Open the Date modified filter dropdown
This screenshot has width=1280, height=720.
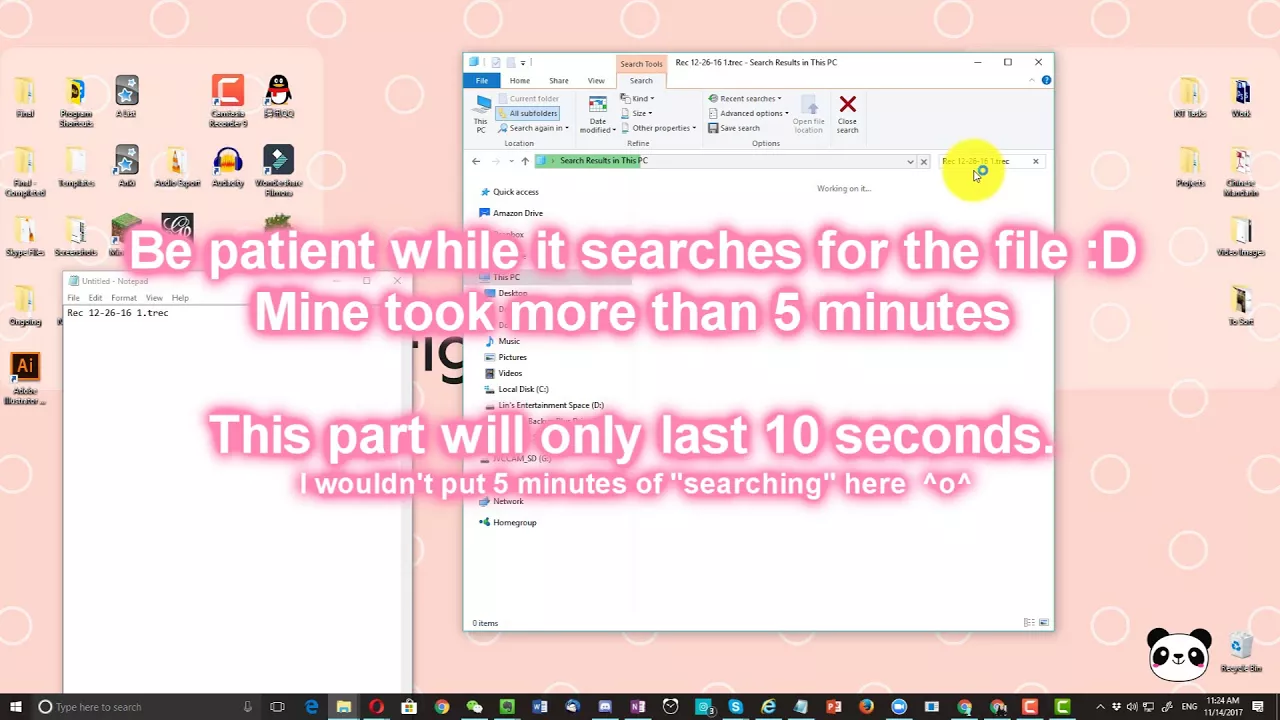click(x=598, y=115)
